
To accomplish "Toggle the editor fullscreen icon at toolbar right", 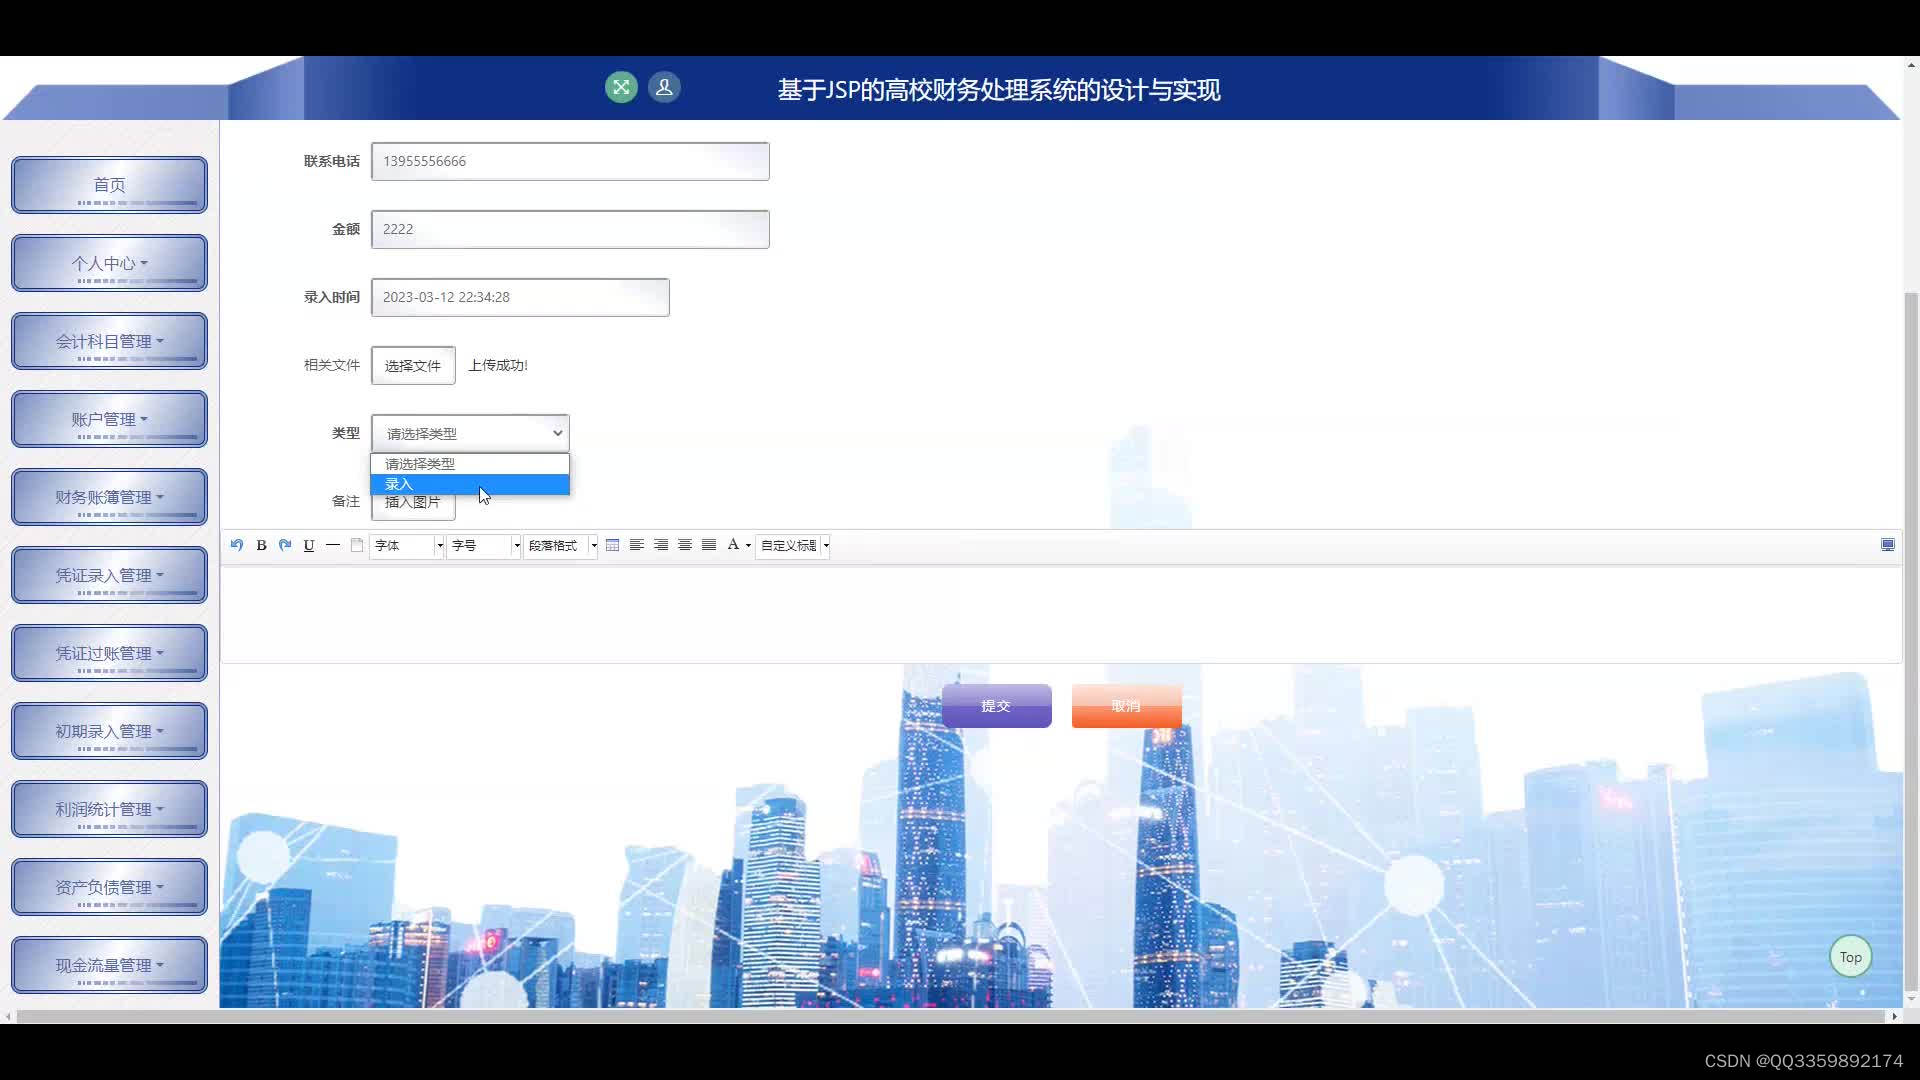I will (1888, 545).
